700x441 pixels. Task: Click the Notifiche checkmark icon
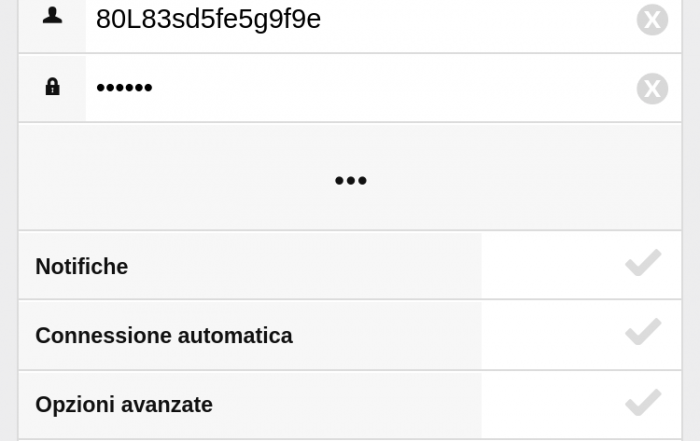[643, 264]
